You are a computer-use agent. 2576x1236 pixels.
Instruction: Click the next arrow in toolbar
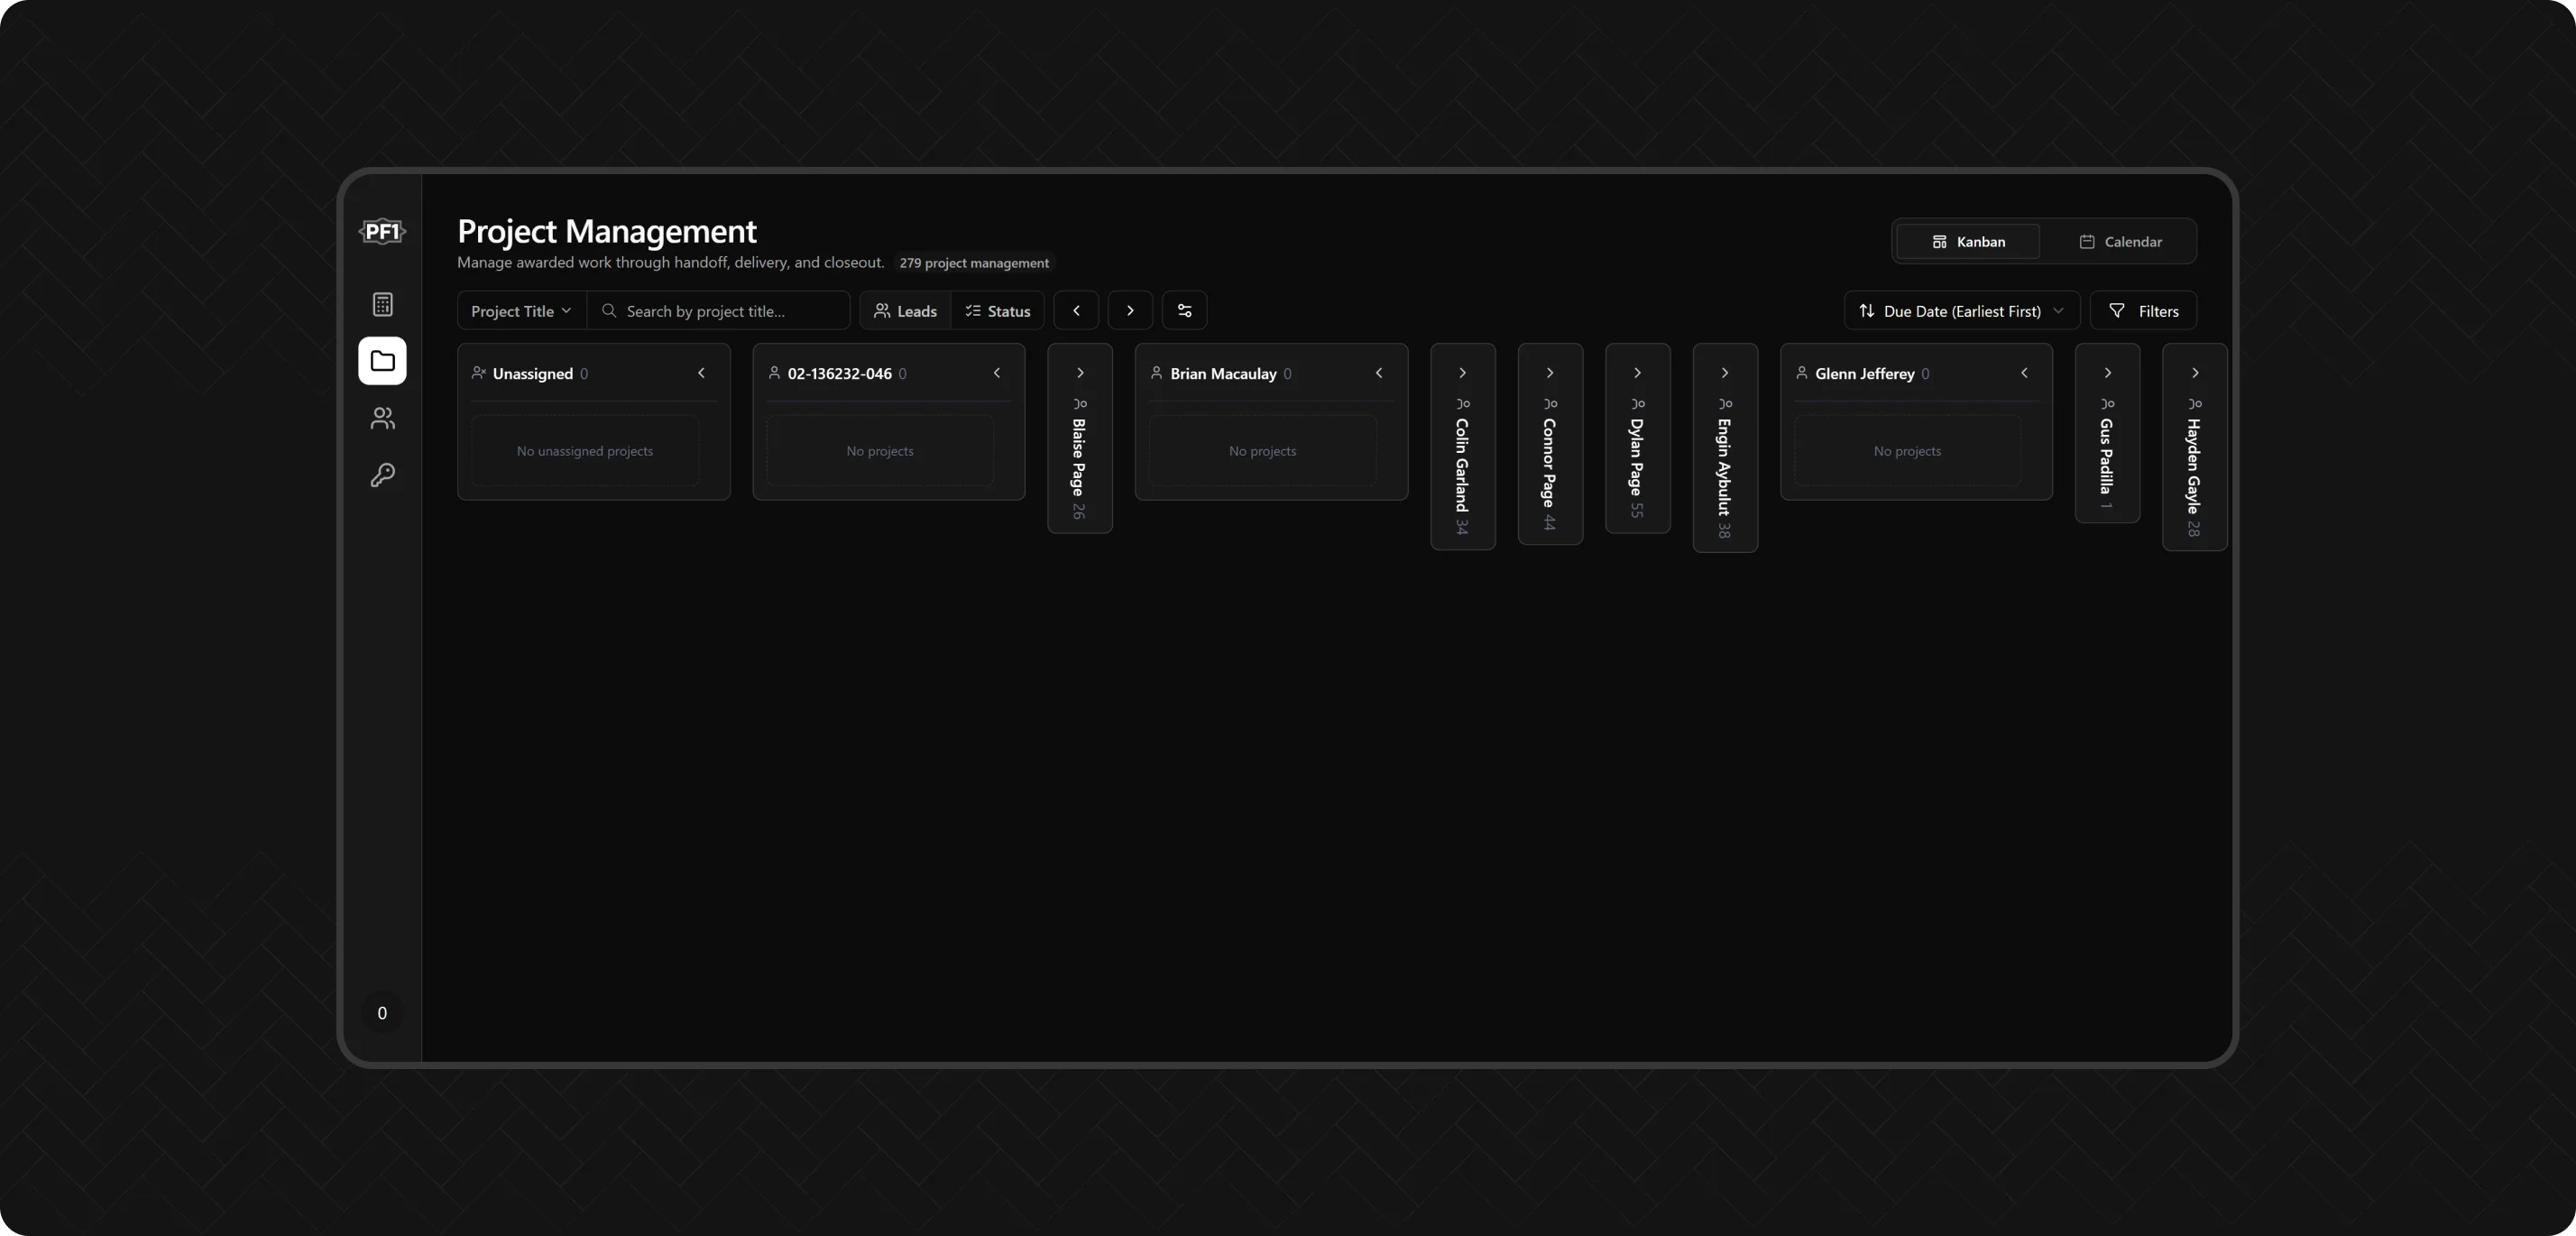tap(1130, 311)
